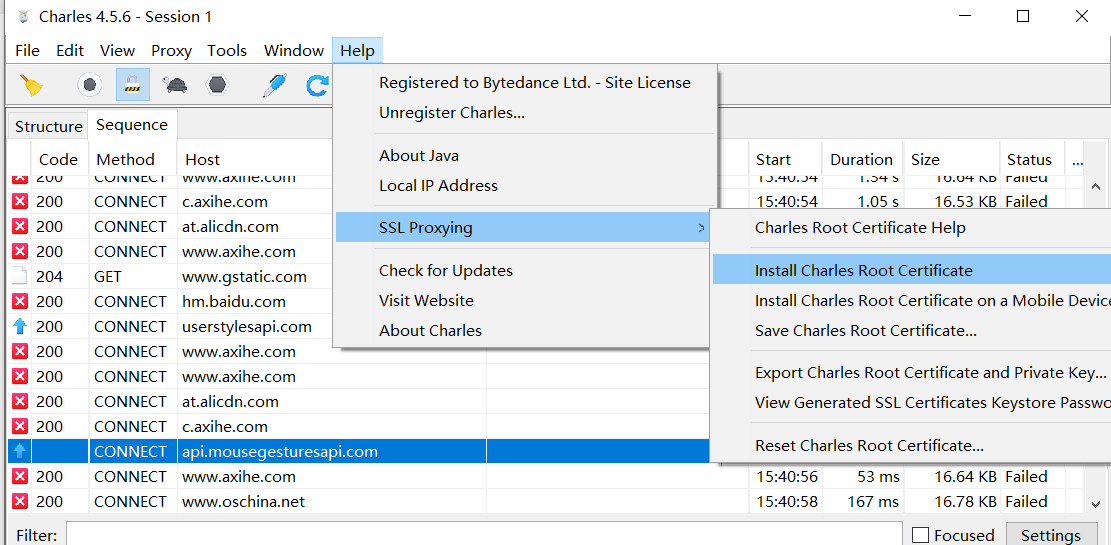The height and width of the screenshot is (545, 1111).
Task: Select the Sequence tab
Action: (x=132, y=125)
